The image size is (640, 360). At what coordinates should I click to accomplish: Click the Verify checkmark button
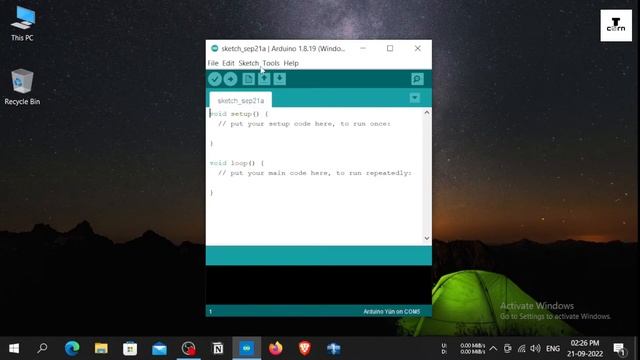215,79
